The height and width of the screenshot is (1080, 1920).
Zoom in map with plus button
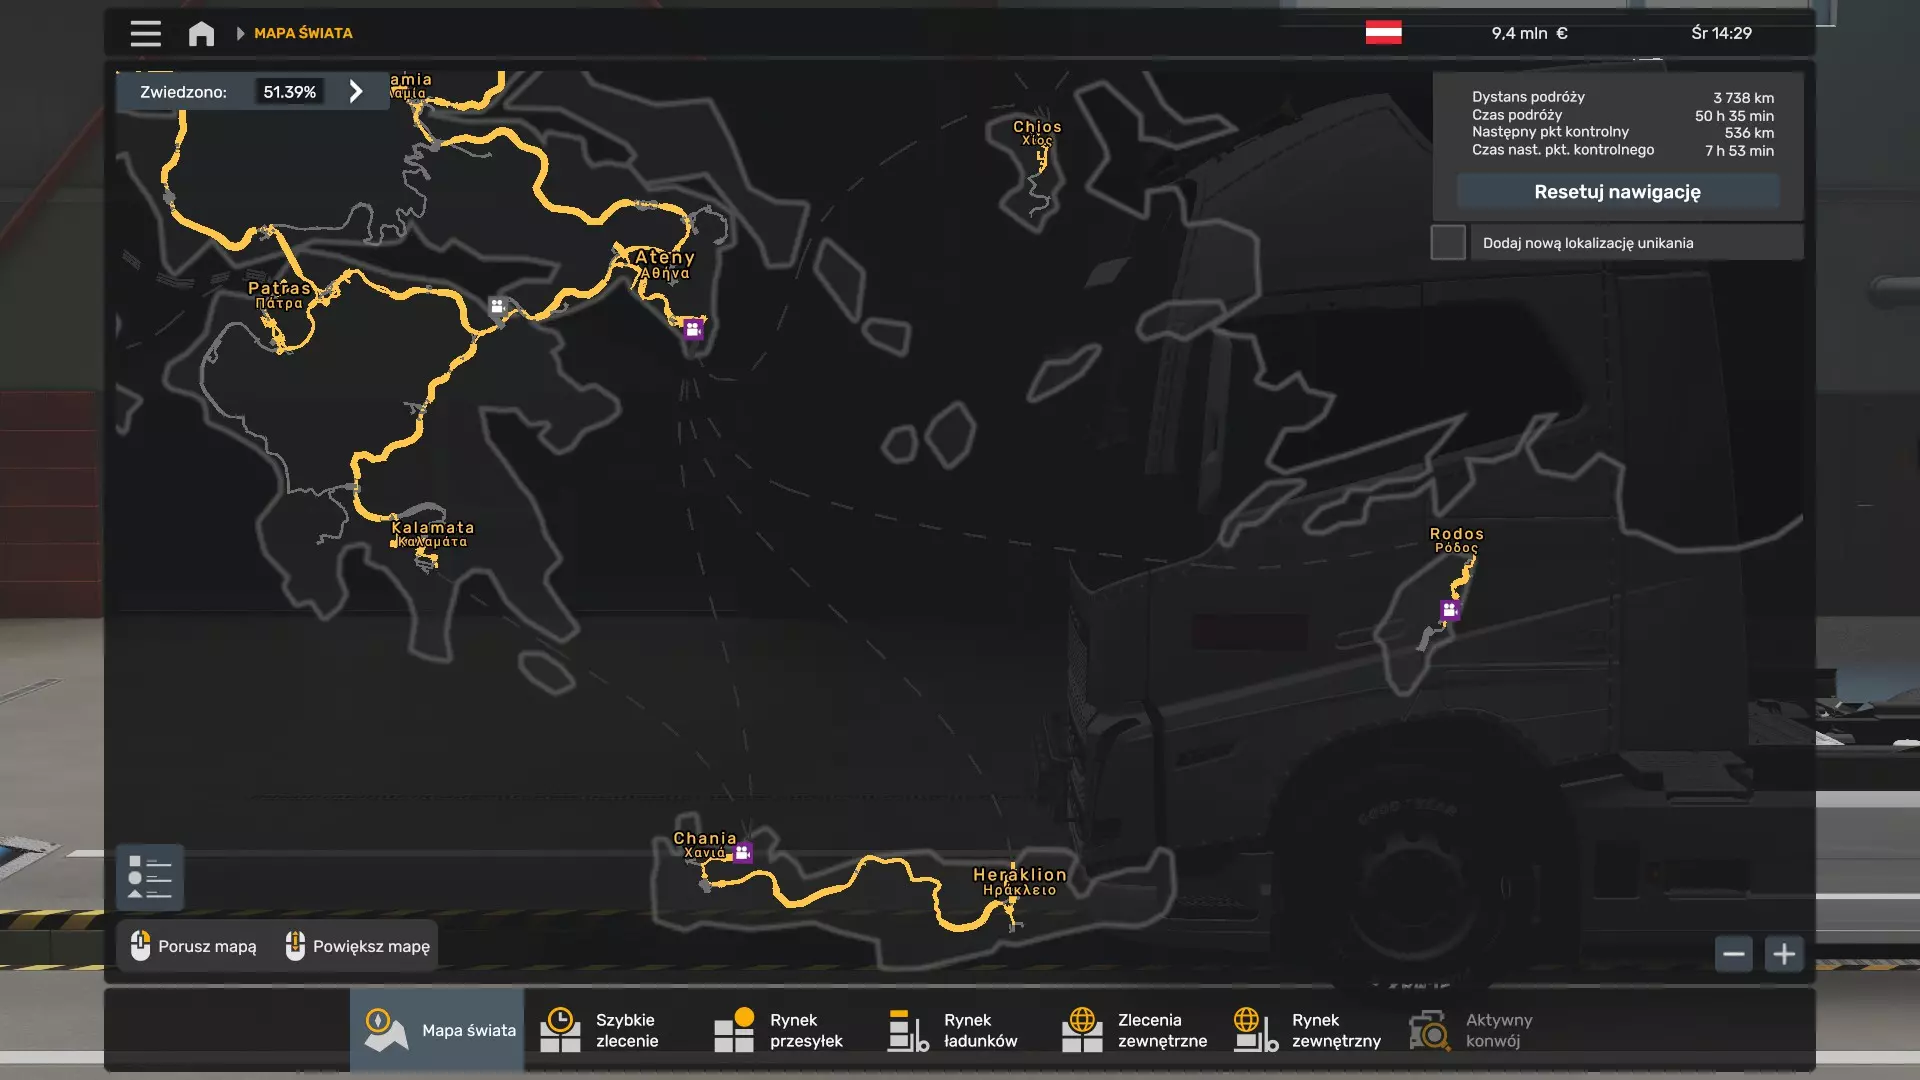[x=1784, y=954]
